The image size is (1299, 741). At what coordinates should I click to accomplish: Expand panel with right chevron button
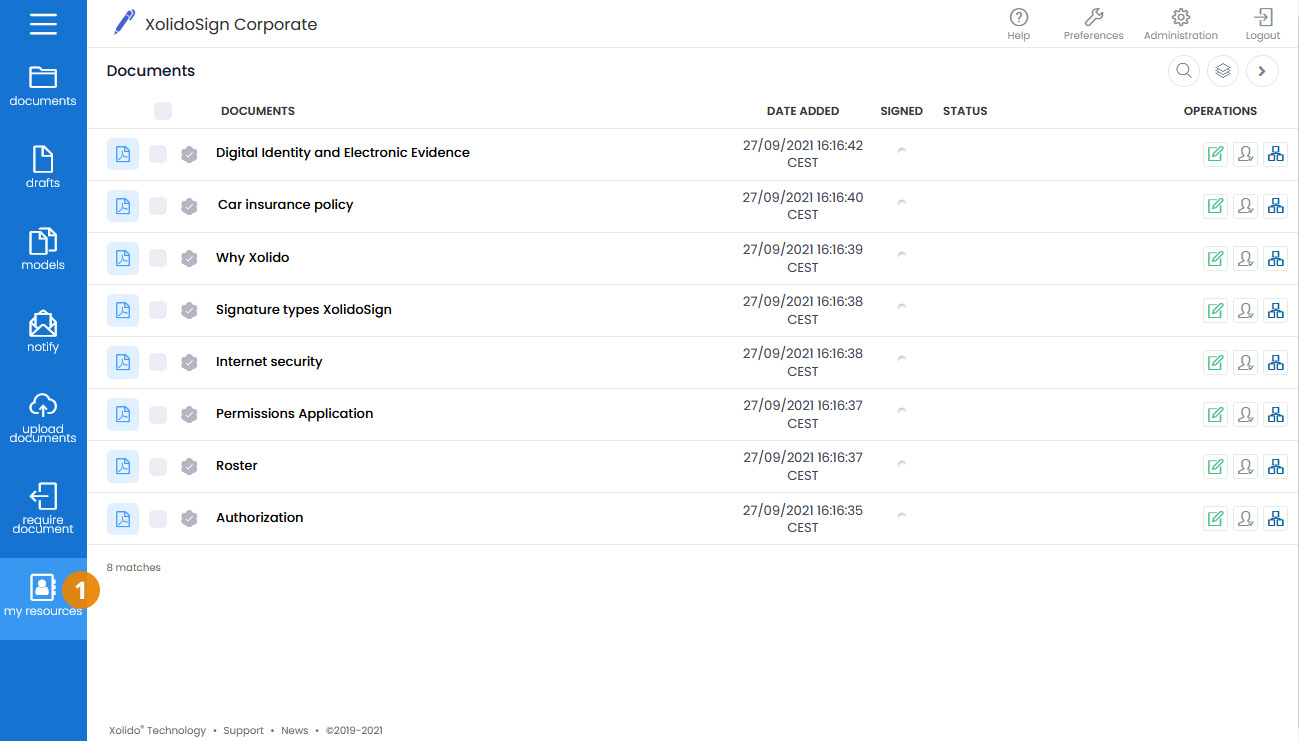(1262, 71)
